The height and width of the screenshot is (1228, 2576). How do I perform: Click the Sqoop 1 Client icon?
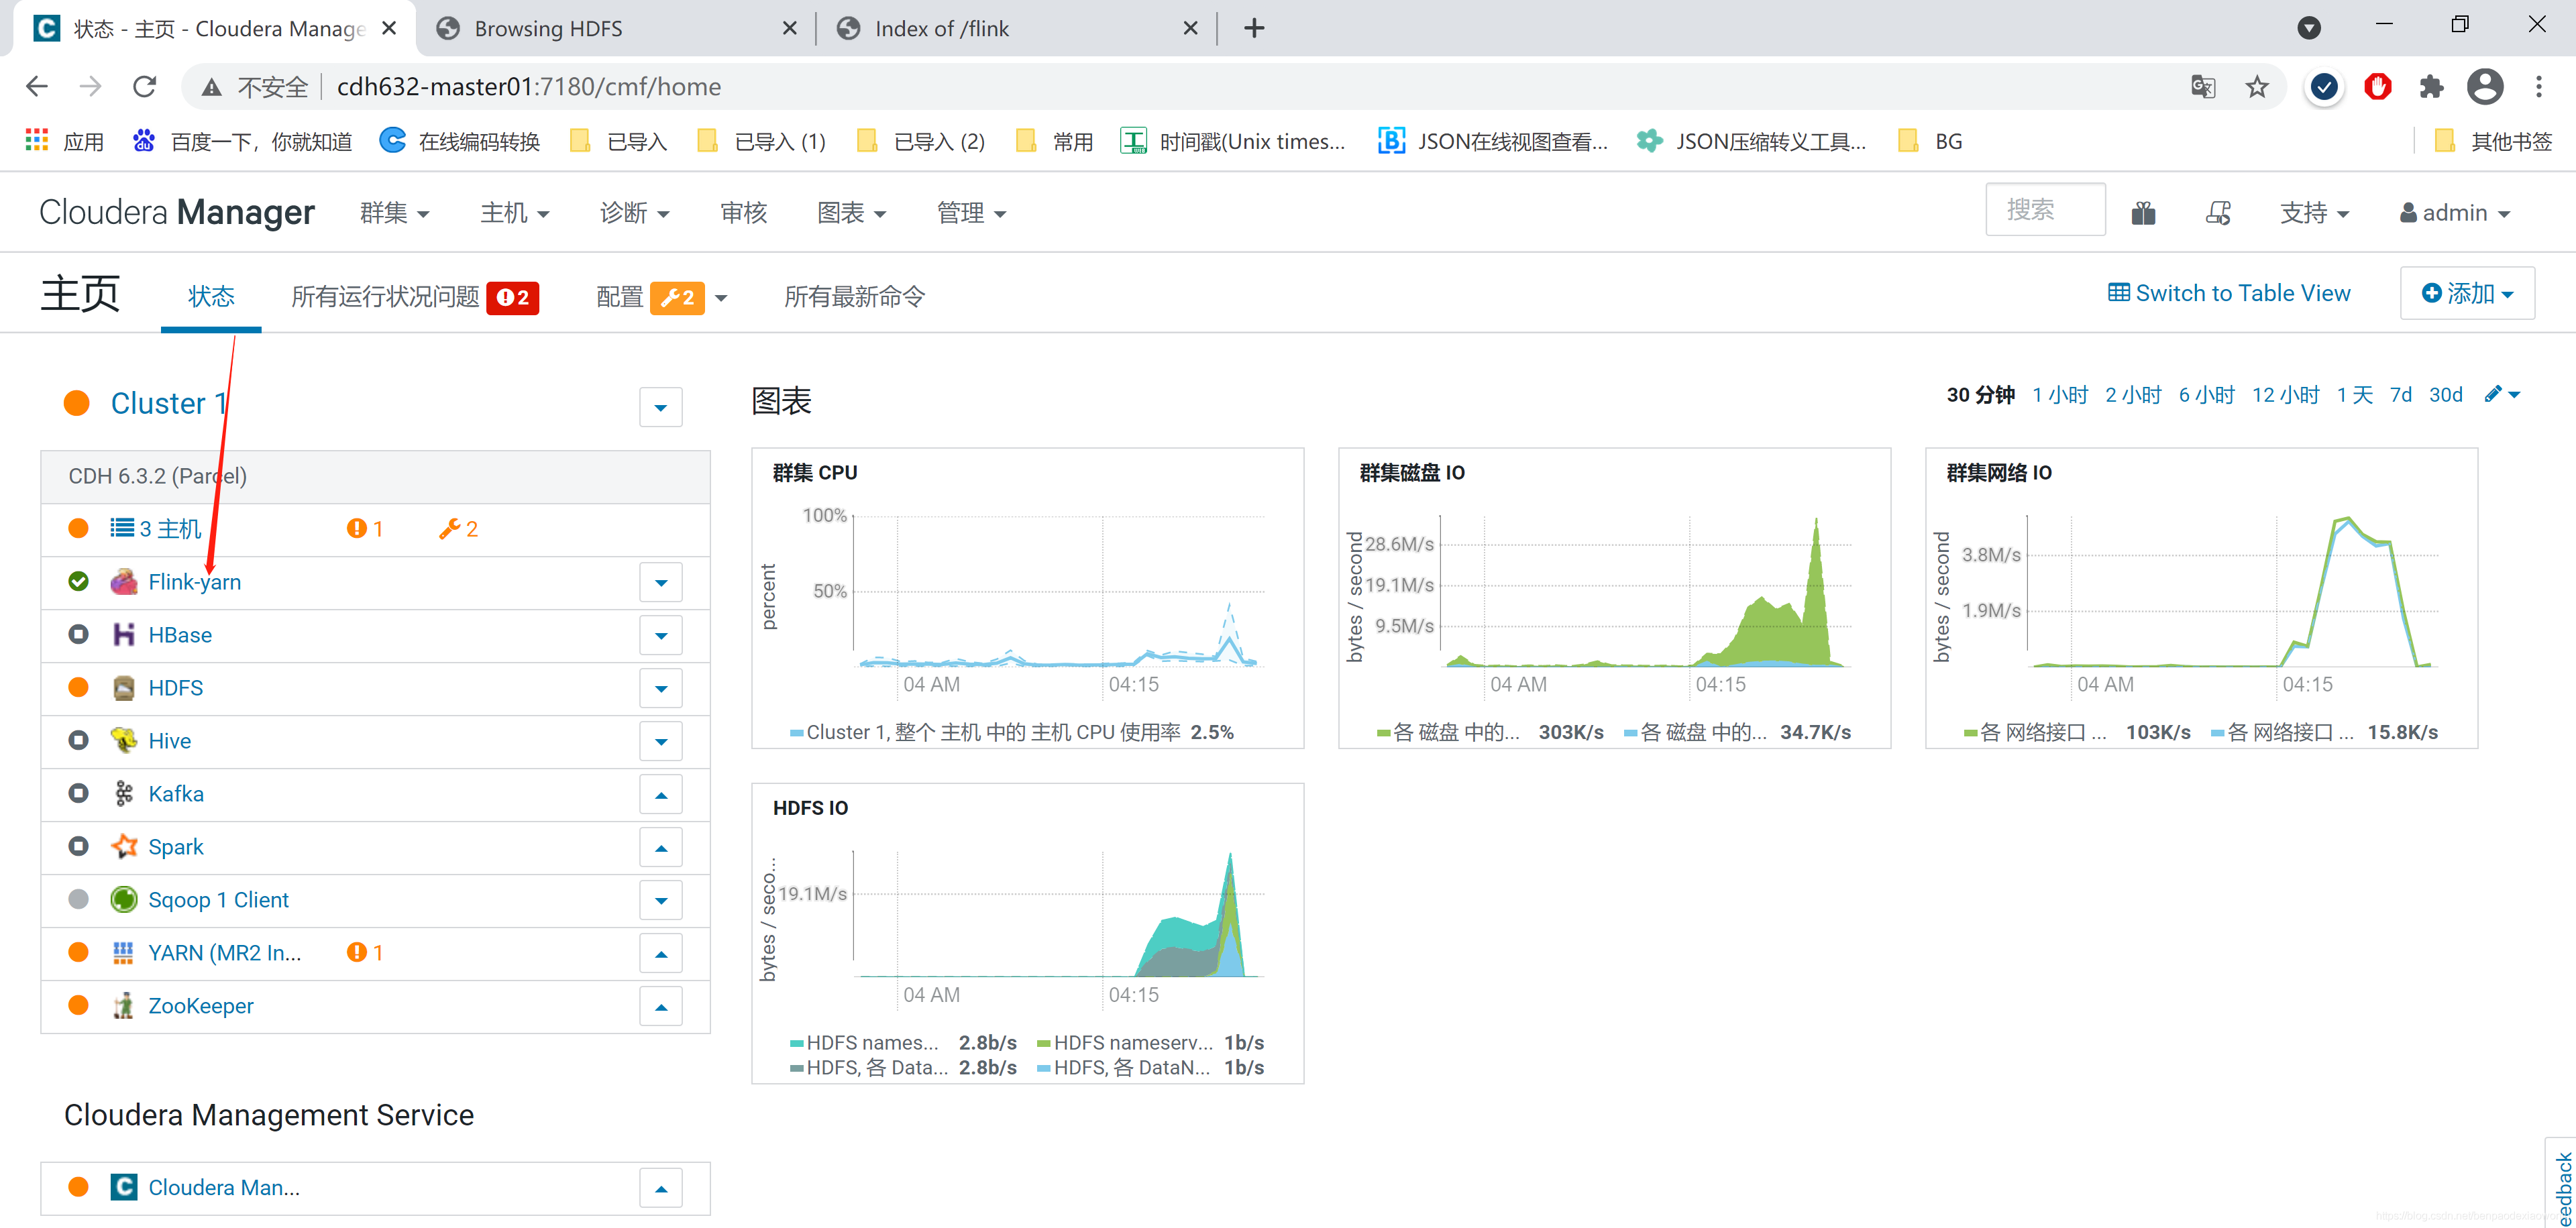click(124, 900)
